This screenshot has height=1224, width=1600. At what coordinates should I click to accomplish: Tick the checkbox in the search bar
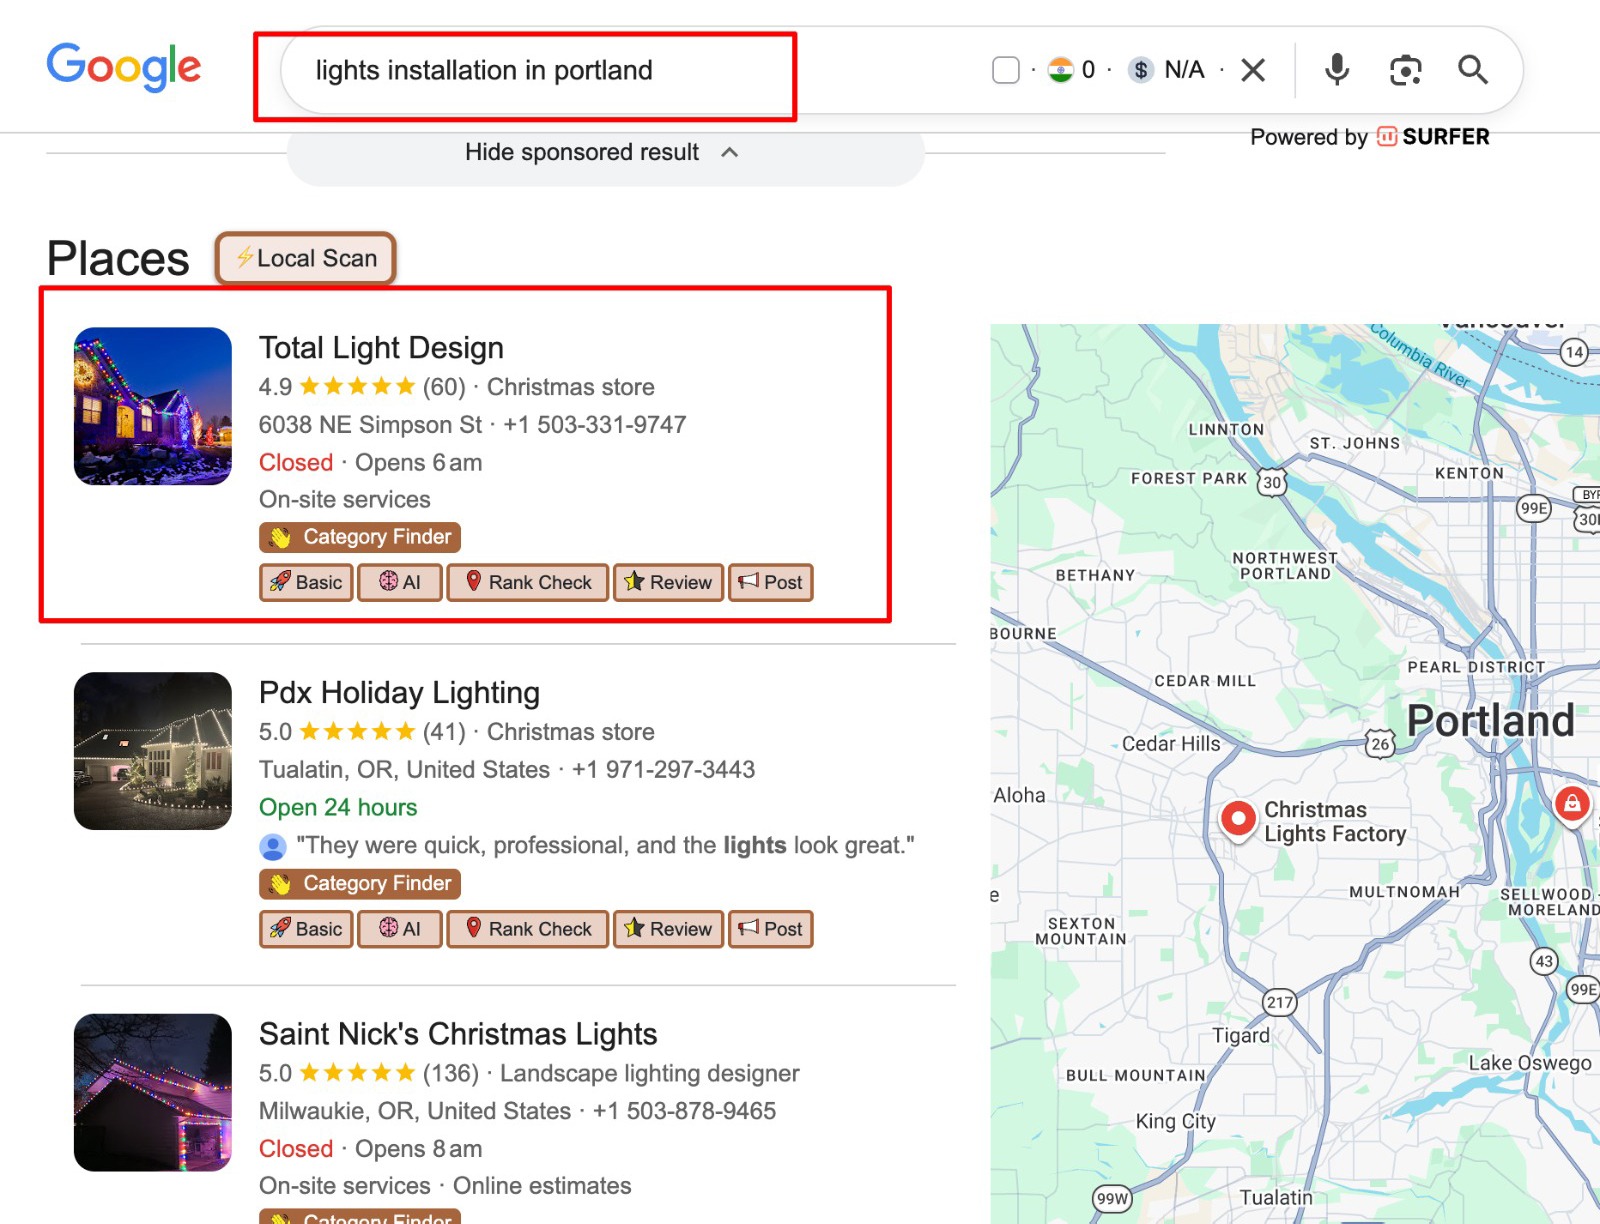pyautogui.click(x=1005, y=70)
